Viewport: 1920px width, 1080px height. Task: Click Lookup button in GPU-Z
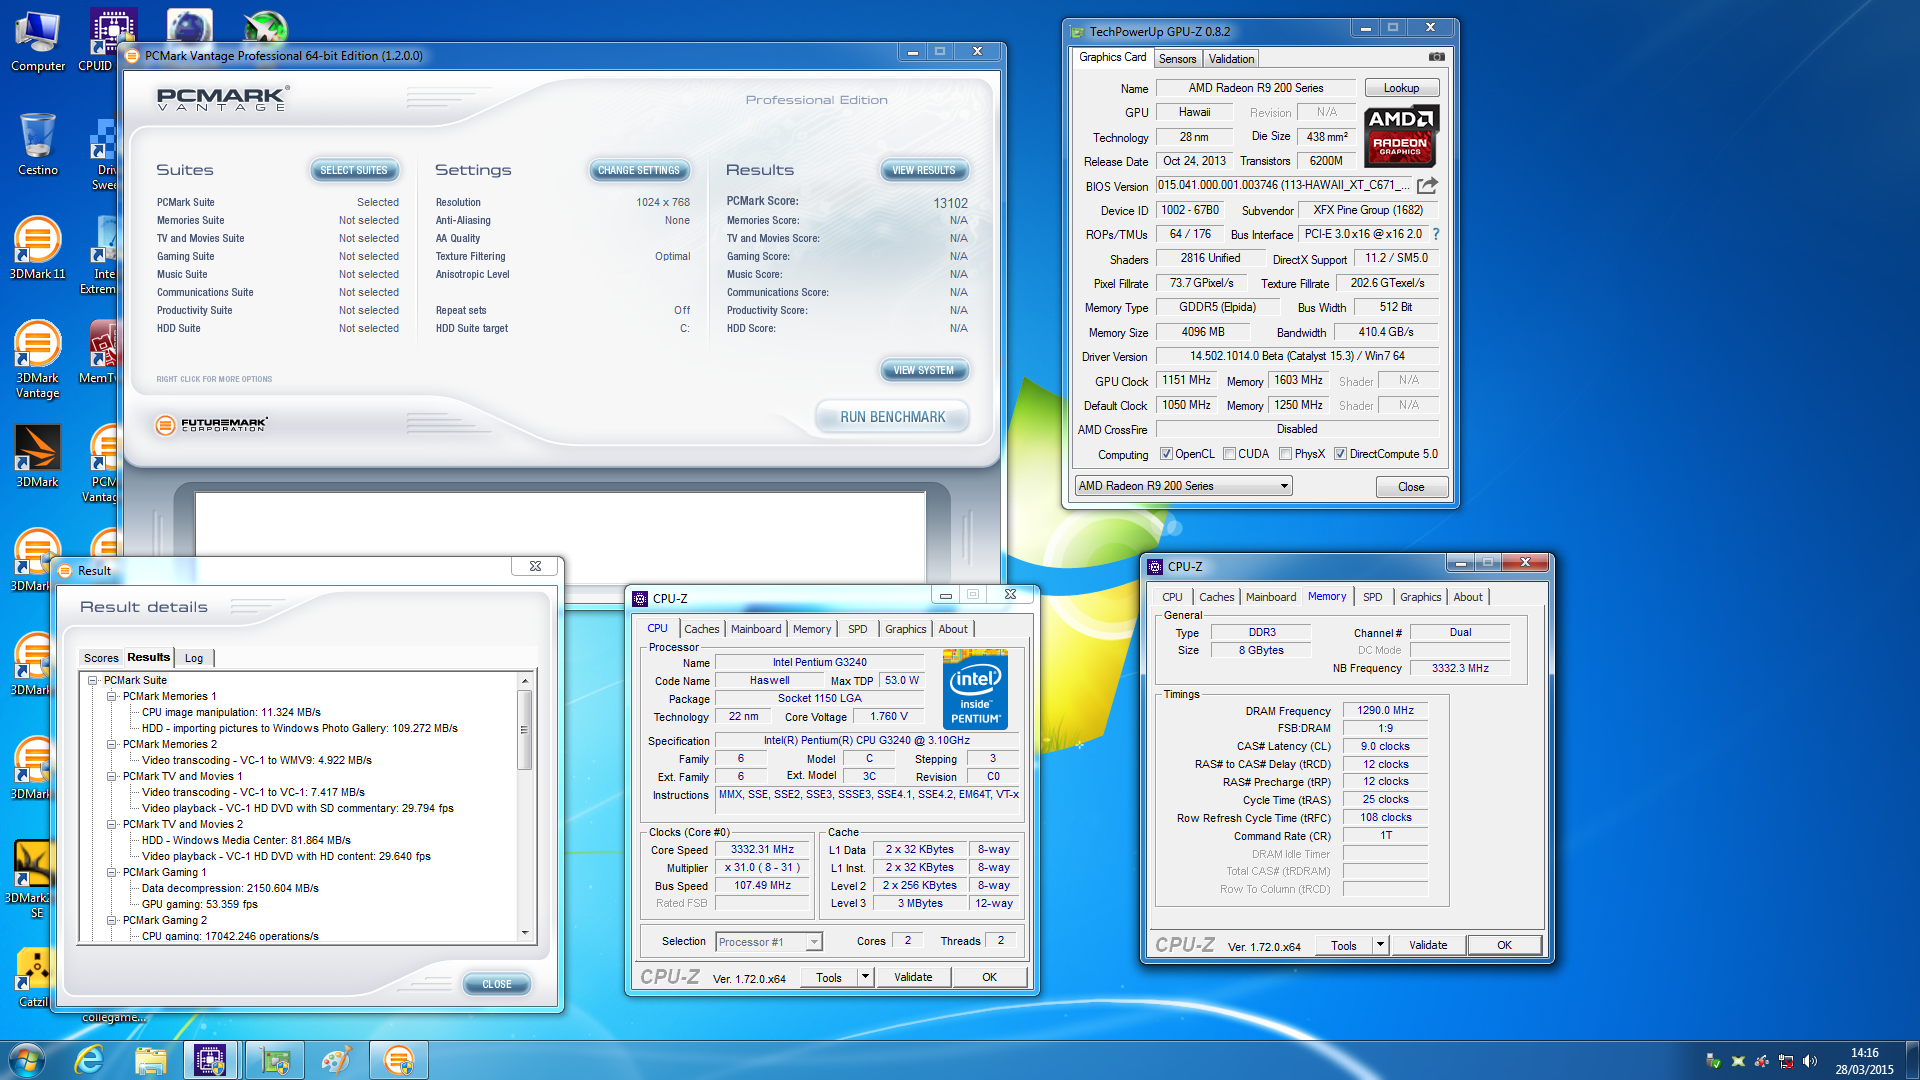tap(1401, 88)
